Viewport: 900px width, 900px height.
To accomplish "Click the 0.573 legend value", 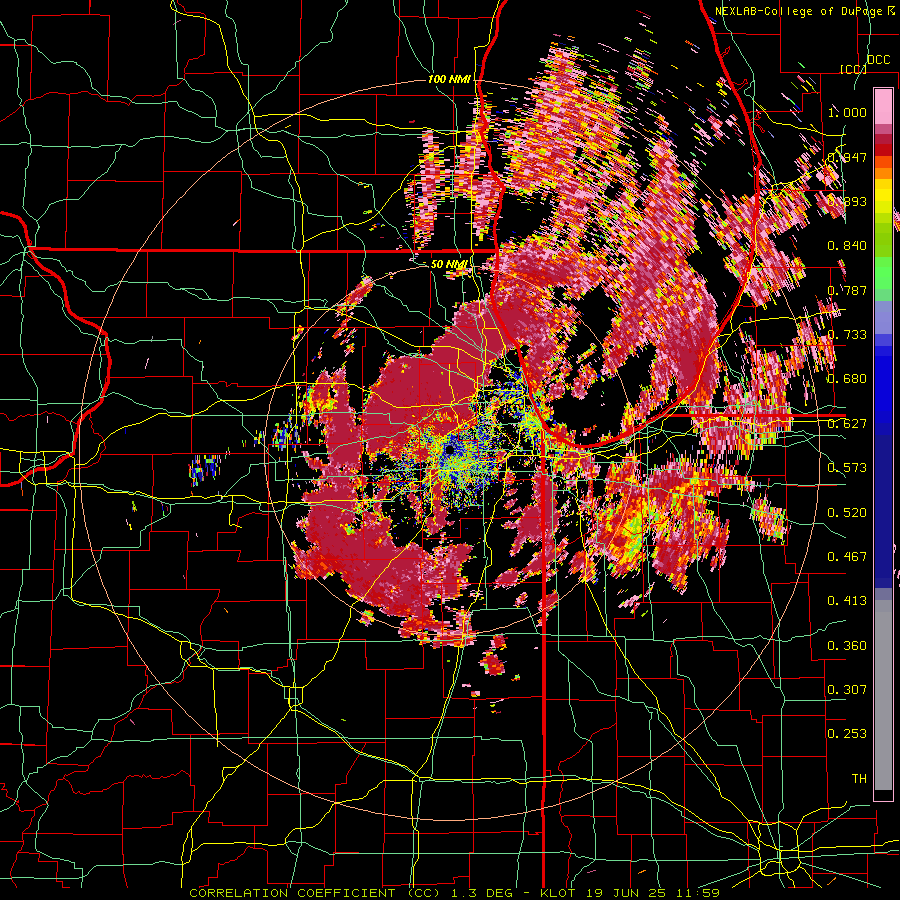I will (x=847, y=468).
